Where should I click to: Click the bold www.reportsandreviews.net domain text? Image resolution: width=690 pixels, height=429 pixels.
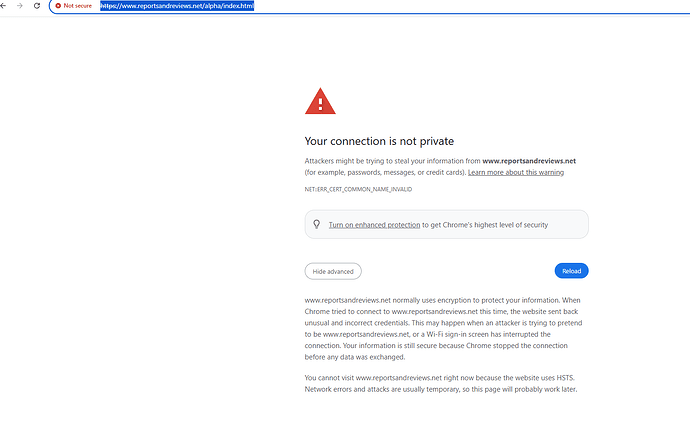[x=529, y=161]
